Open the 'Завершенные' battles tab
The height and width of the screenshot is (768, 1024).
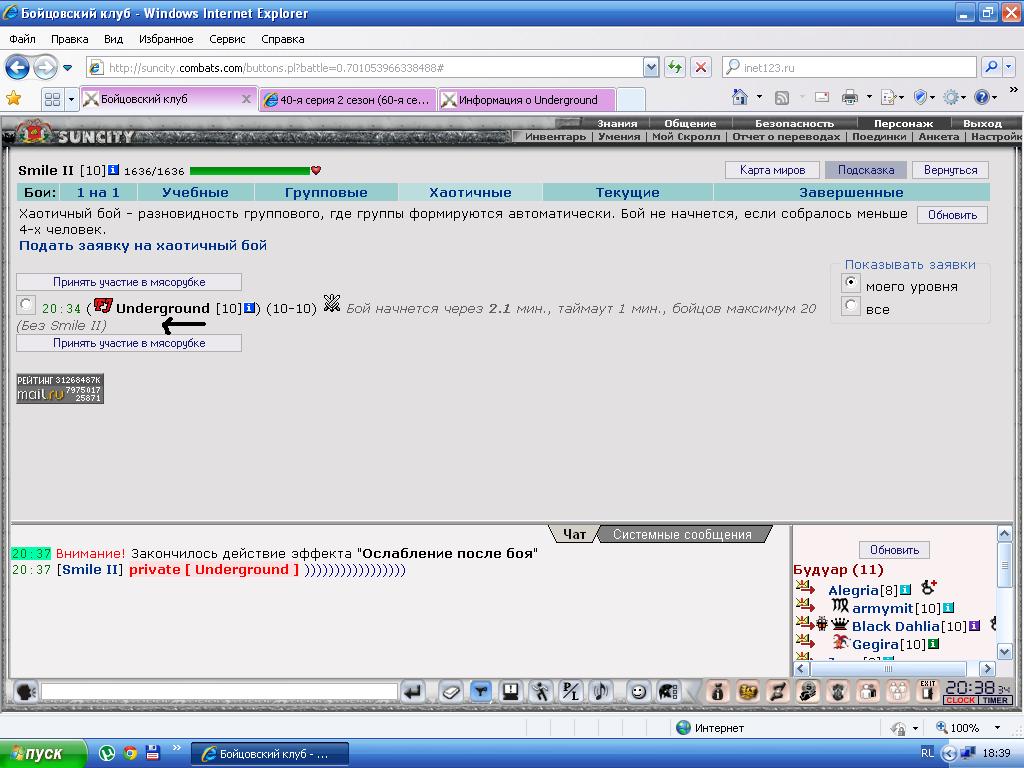(851, 192)
